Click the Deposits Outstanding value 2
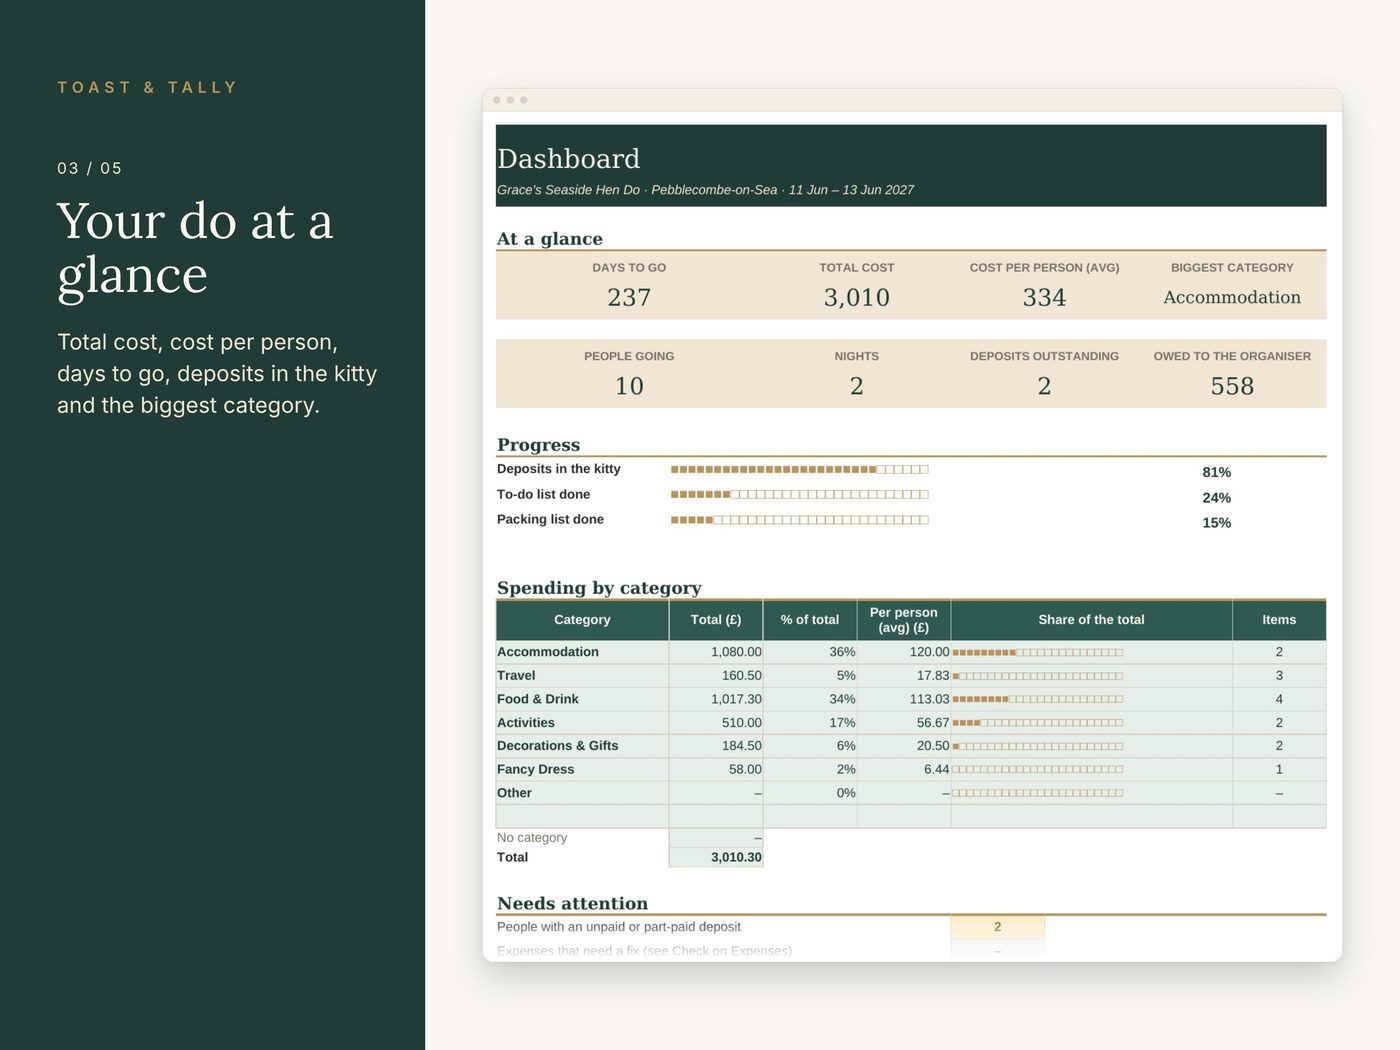 [x=1044, y=386]
